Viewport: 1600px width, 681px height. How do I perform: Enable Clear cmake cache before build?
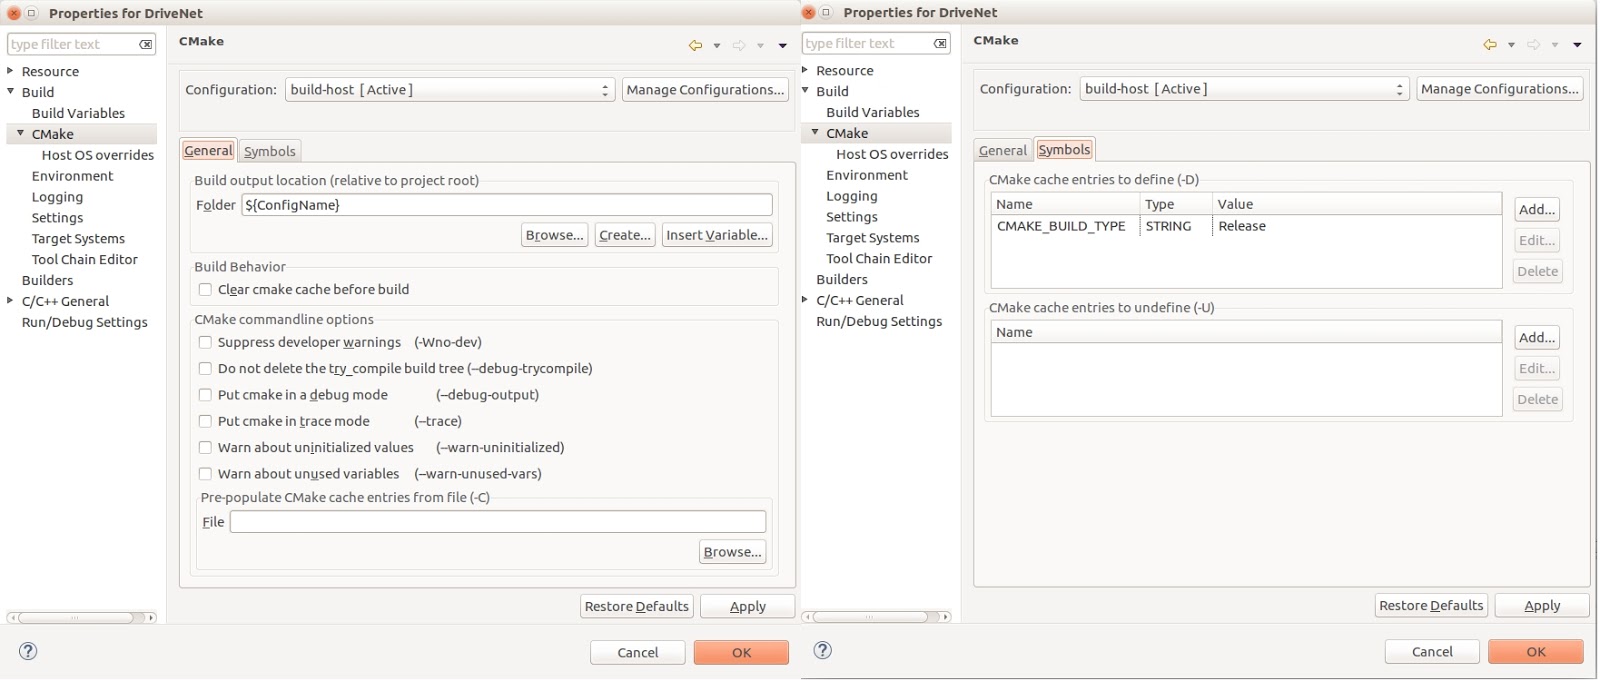pos(205,290)
